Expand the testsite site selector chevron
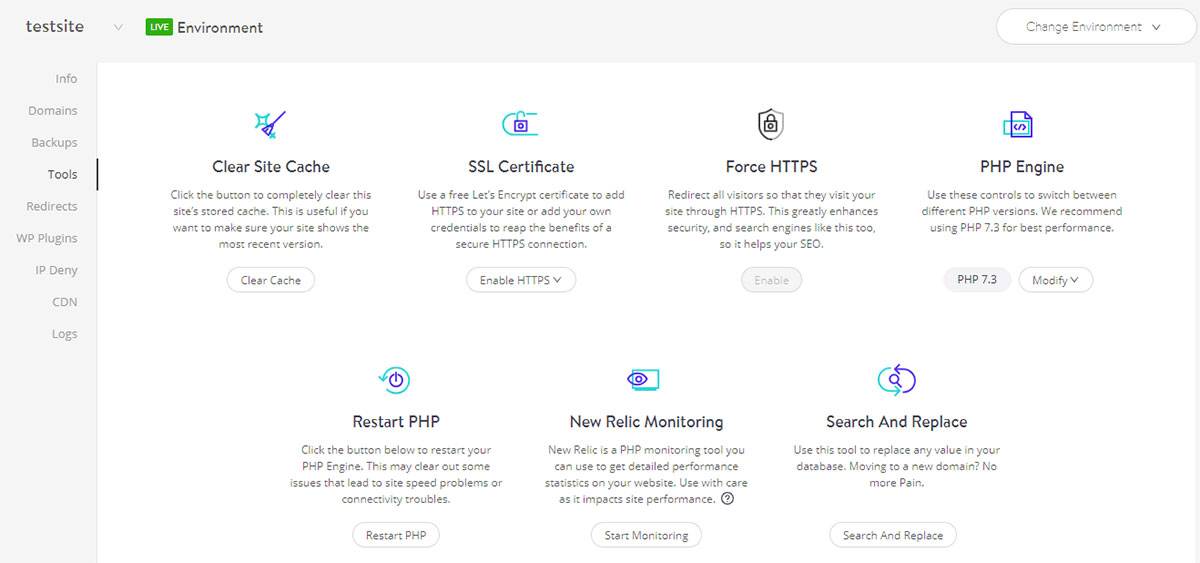The width and height of the screenshot is (1200, 563). tap(118, 28)
